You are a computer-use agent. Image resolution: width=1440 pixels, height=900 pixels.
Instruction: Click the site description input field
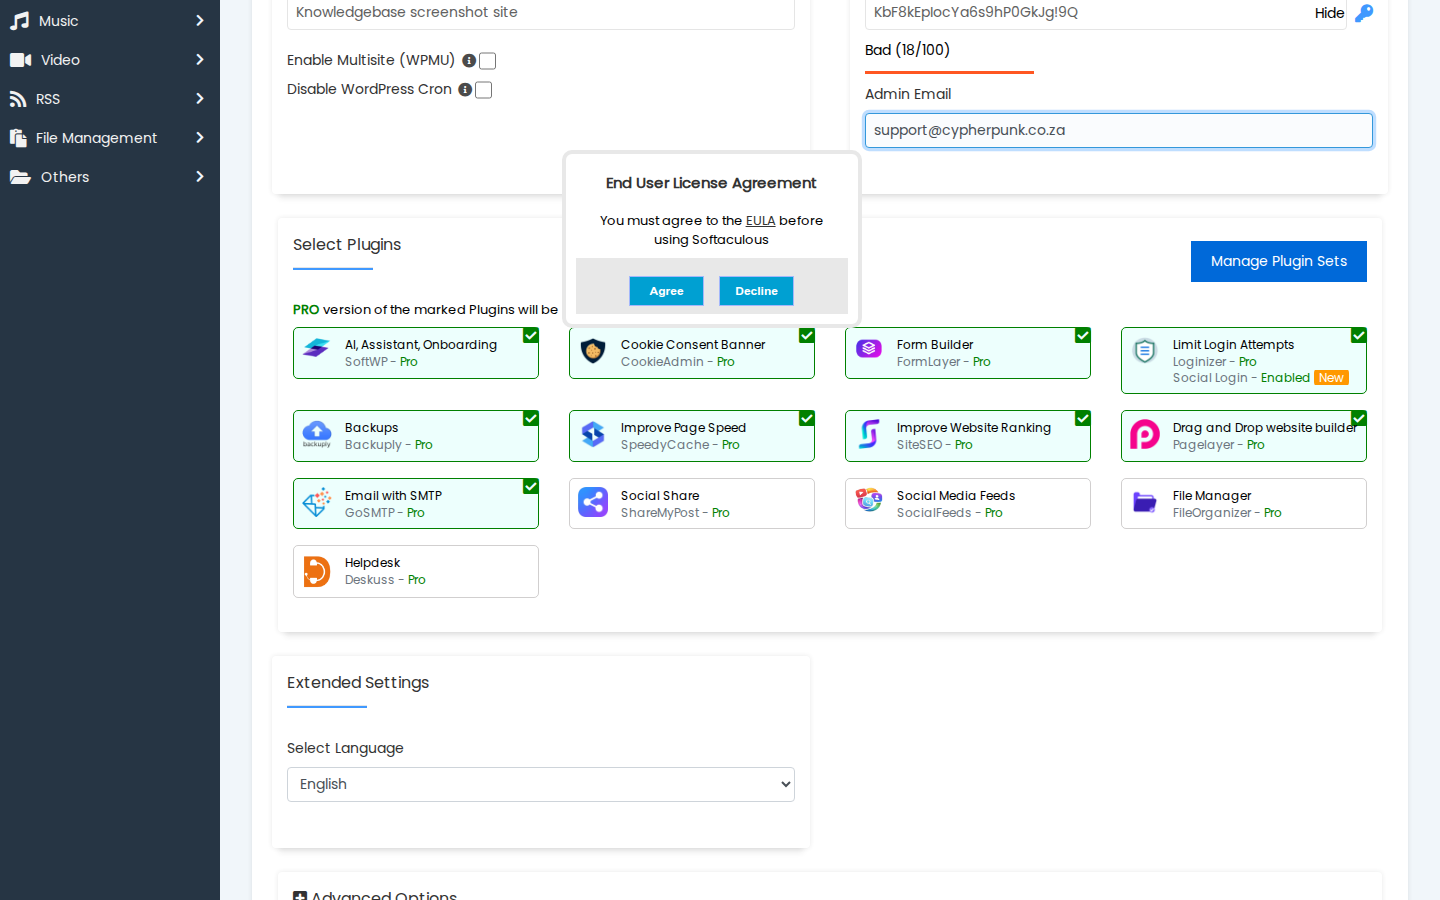(x=541, y=13)
